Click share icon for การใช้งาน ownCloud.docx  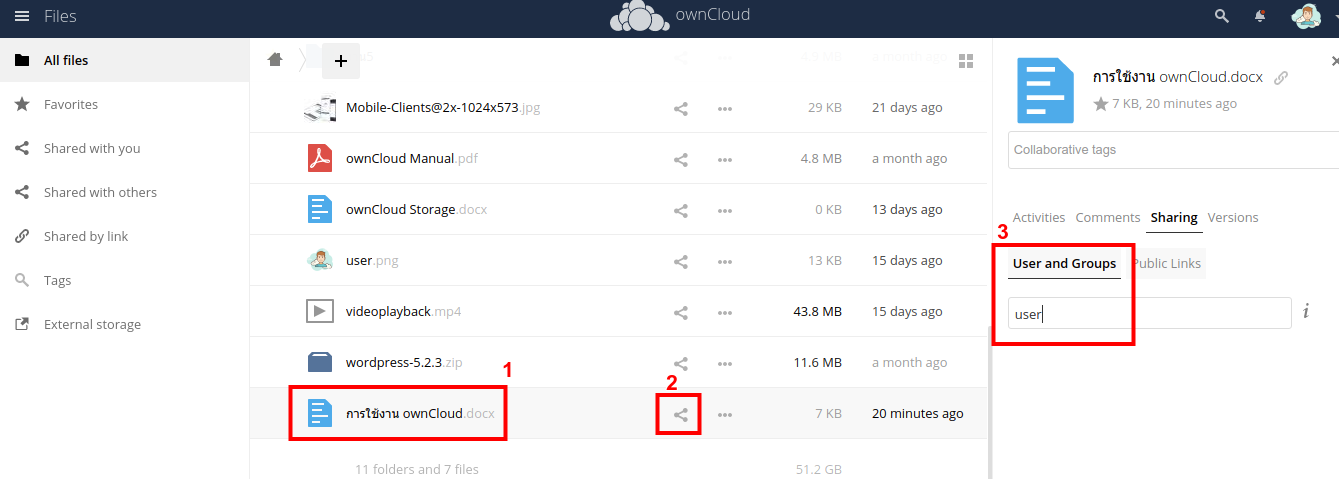pyautogui.click(x=681, y=414)
